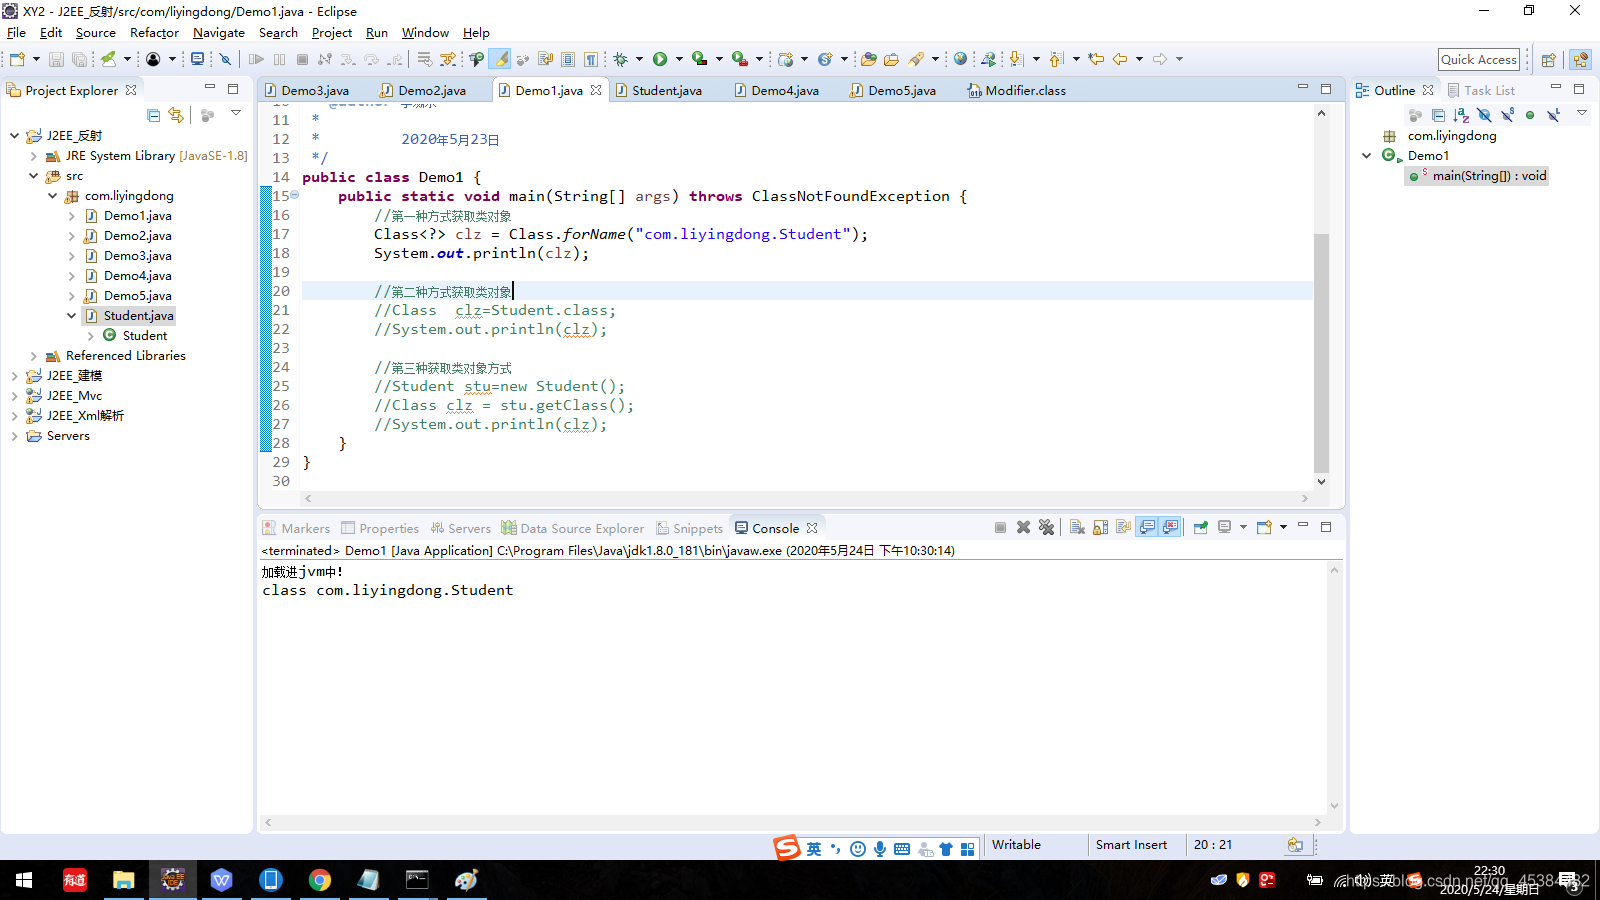
Task: Toggle Link with Editor in Project Explorer
Action: [177, 115]
